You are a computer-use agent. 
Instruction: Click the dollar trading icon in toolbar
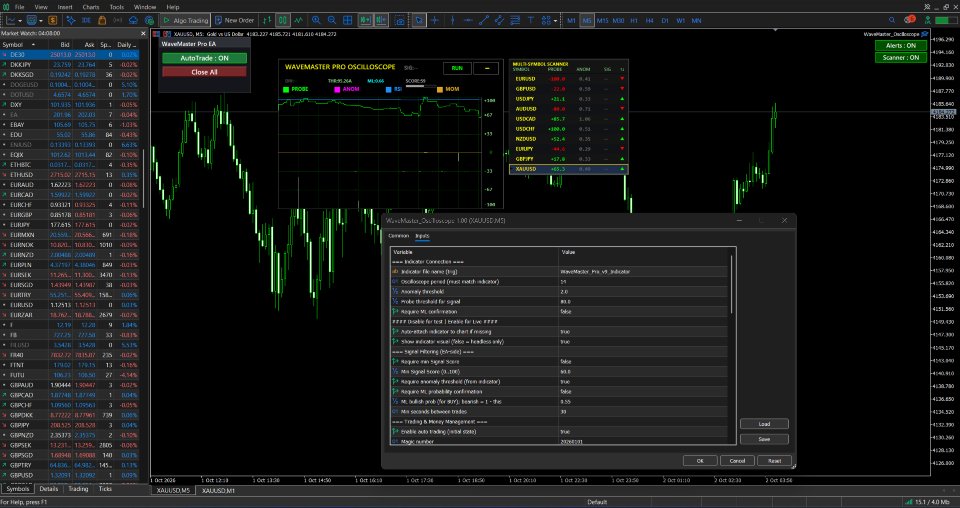point(53,20)
